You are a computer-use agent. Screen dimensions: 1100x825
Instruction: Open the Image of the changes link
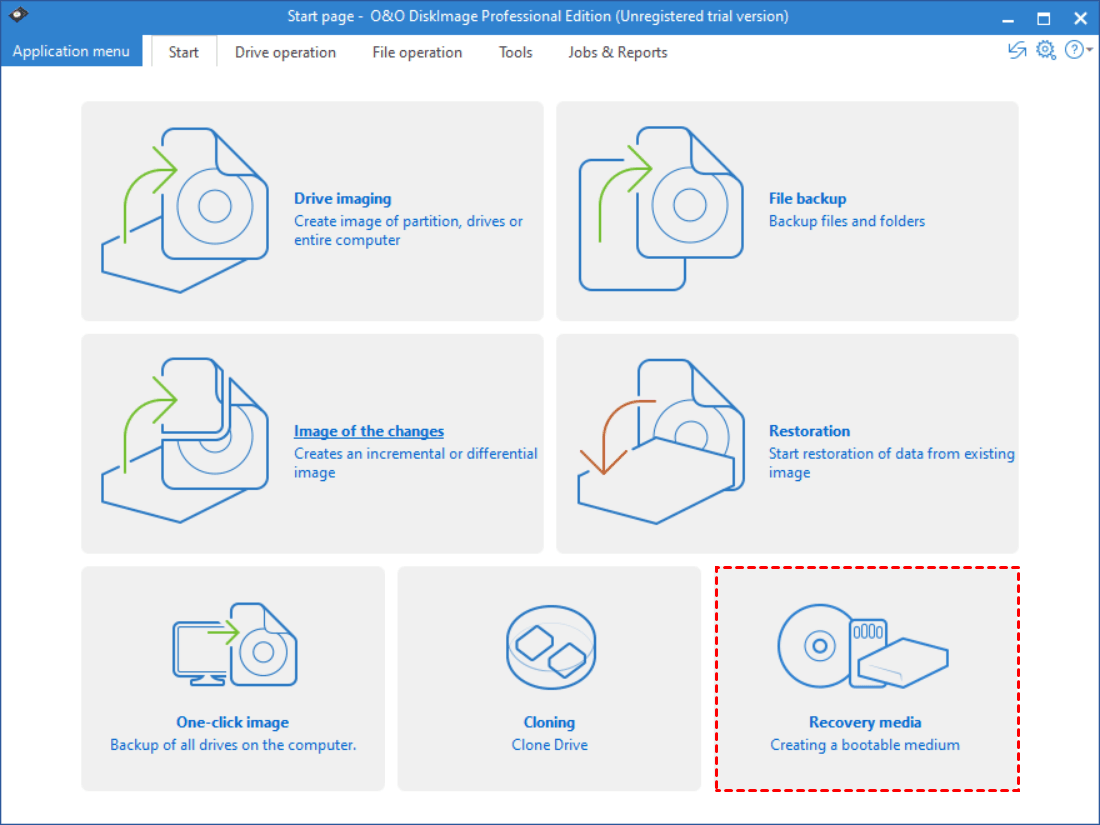point(369,431)
